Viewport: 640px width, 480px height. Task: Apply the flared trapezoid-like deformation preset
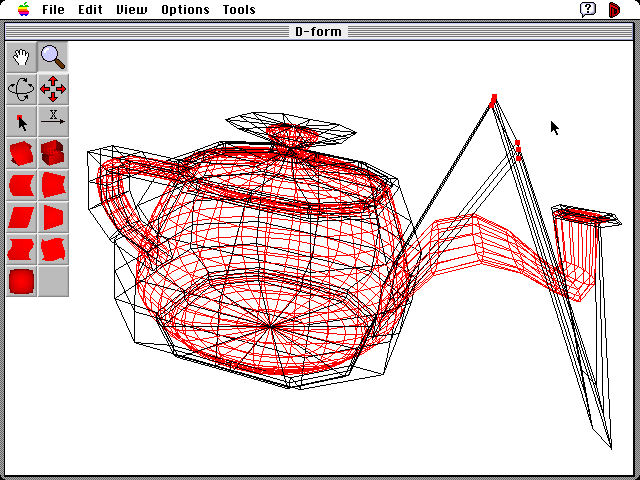tap(53, 185)
